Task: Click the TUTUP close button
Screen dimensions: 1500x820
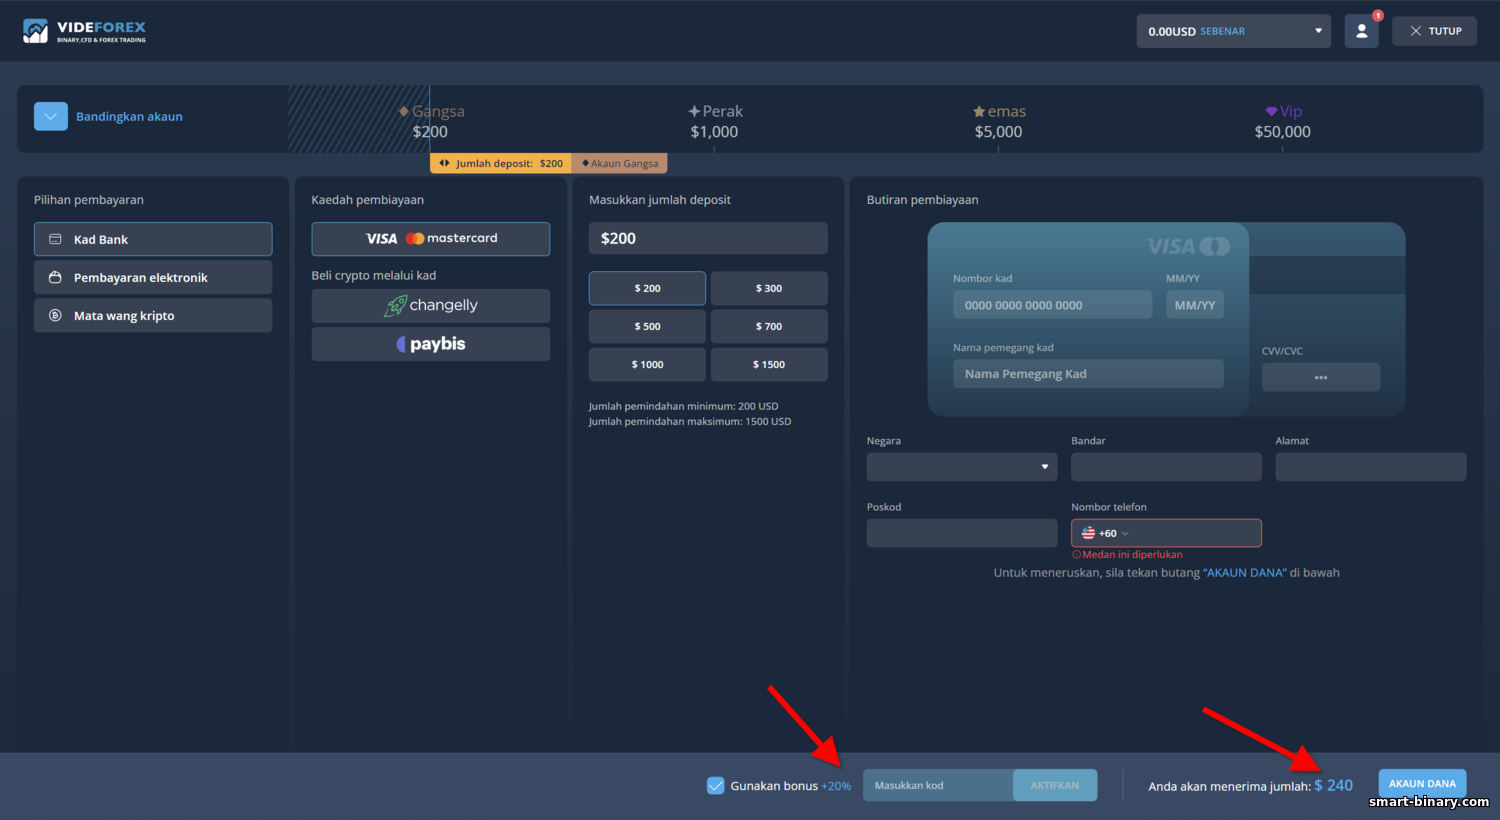Action: coord(1434,31)
